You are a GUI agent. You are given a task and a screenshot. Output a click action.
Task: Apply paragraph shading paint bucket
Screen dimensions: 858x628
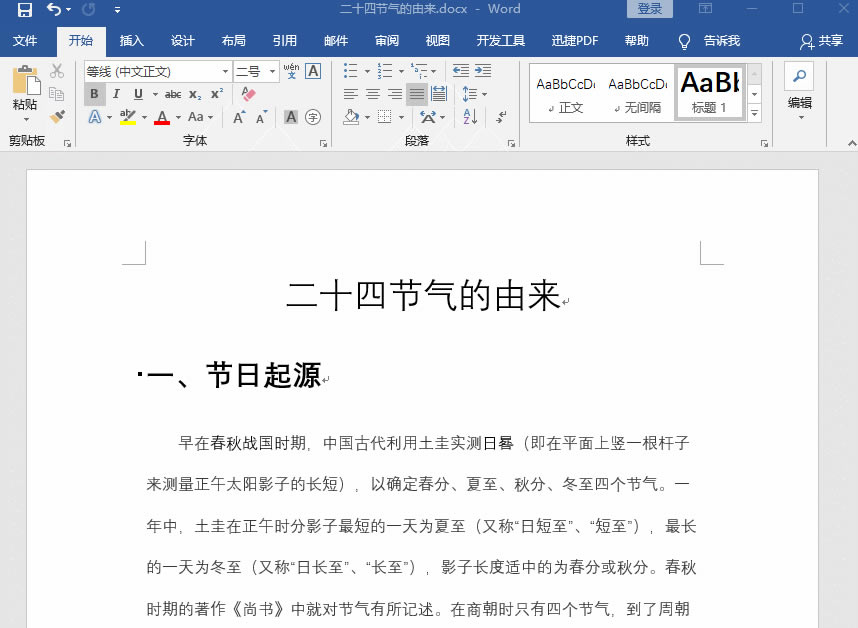click(x=352, y=117)
